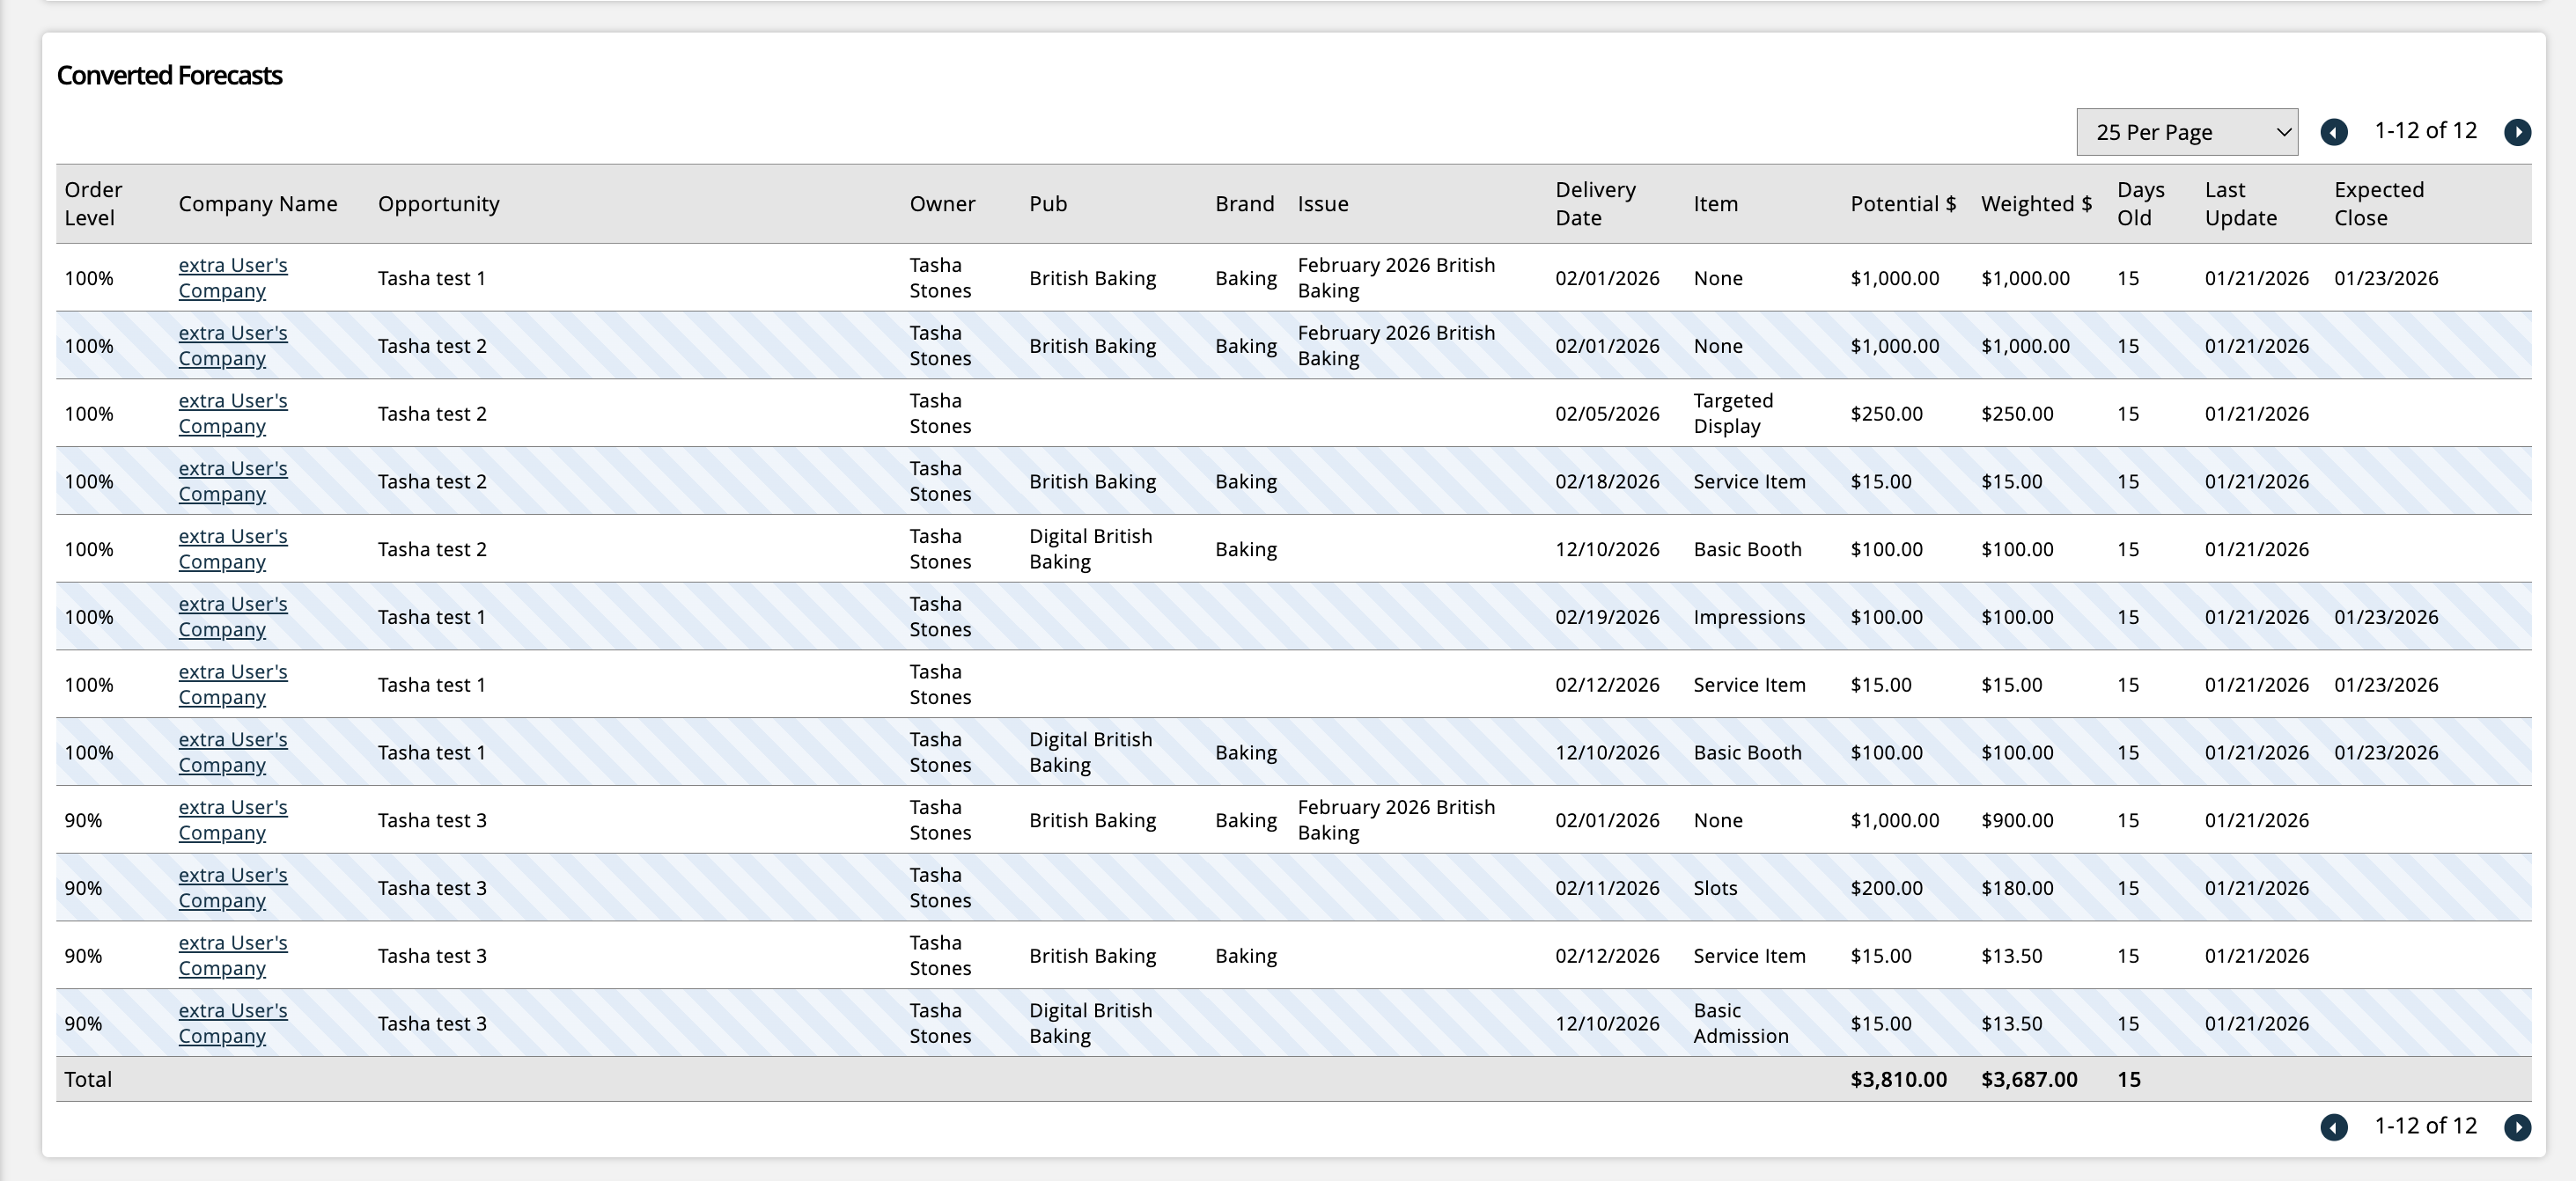2576x1181 pixels.
Task: Click the Potential $ column header
Action: tap(1902, 204)
